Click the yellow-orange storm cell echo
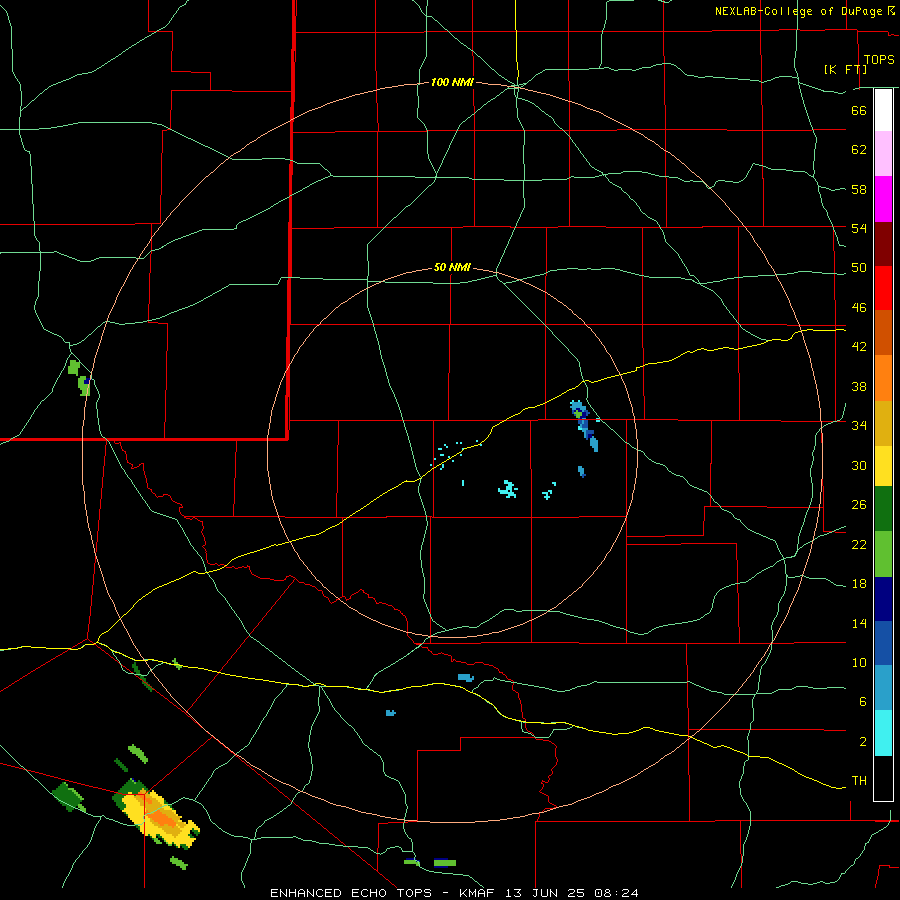Viewport: 900px width, 900px height. (x=160, y=817)
